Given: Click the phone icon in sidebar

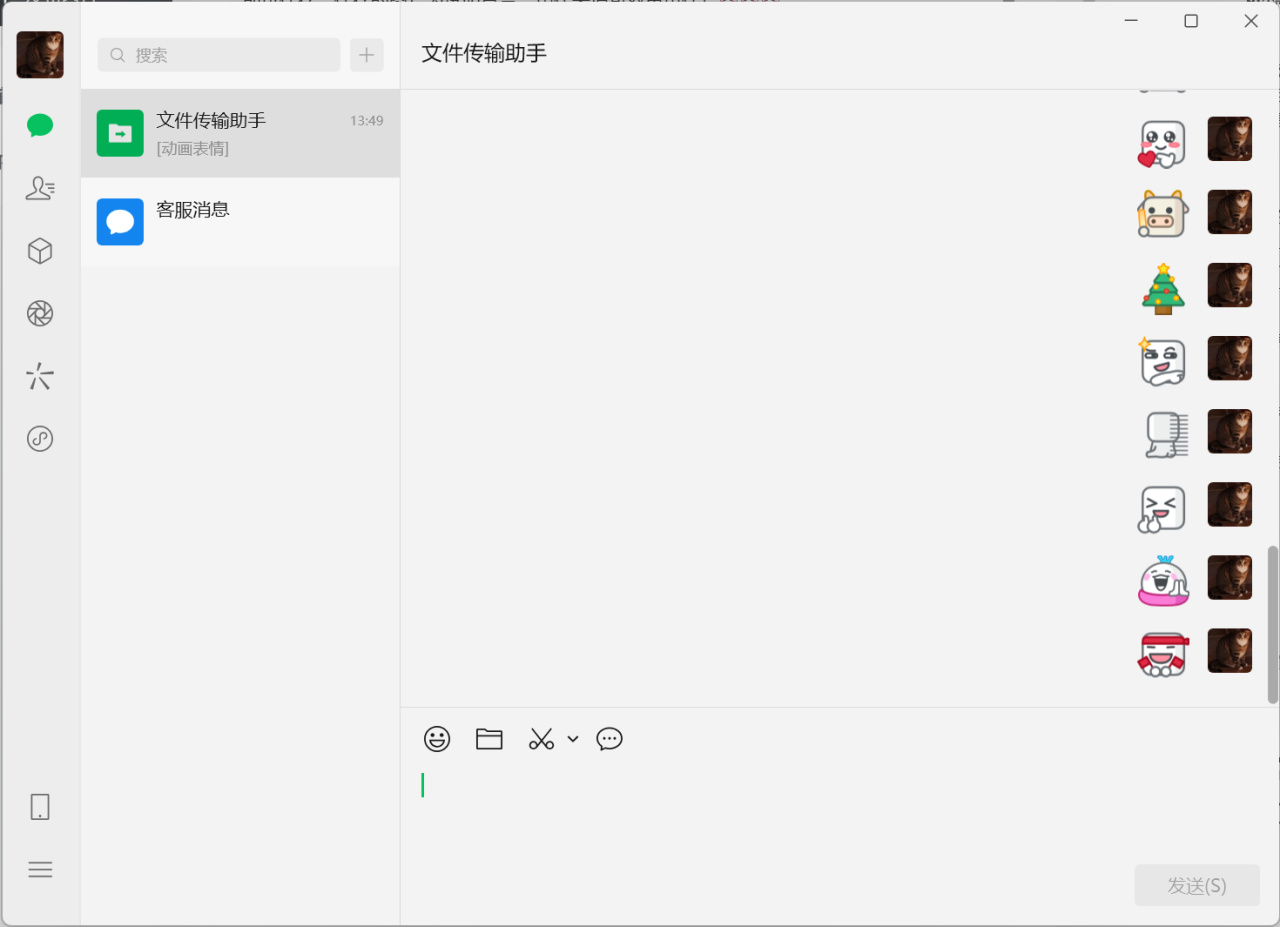Looking at the screenshot, I should tap(40, 807).
